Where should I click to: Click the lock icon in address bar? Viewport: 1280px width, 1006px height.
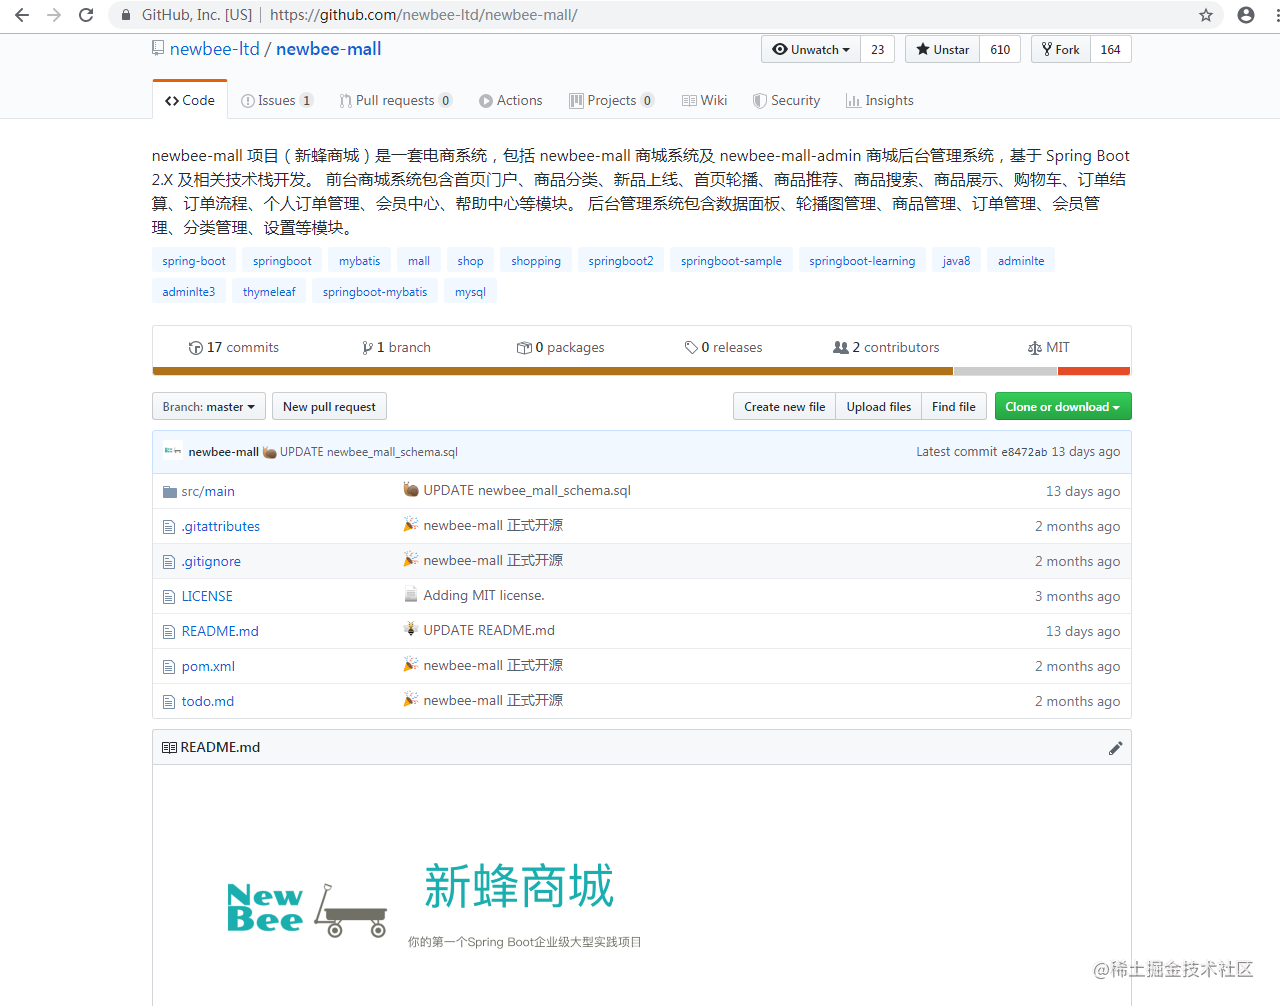click(126, 15)
